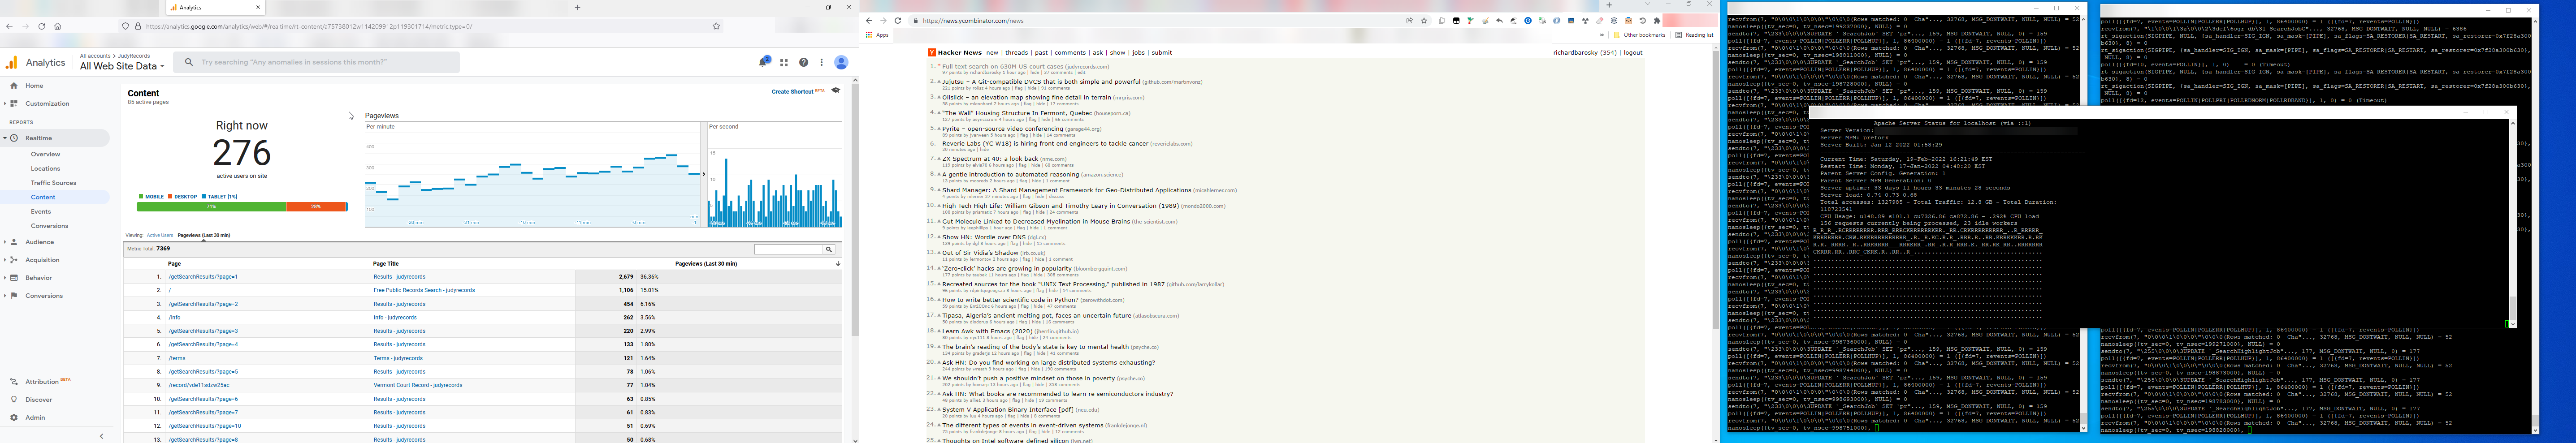
Task: Switch to Active Users viewing tab
Action: click(x=160, y=235)
